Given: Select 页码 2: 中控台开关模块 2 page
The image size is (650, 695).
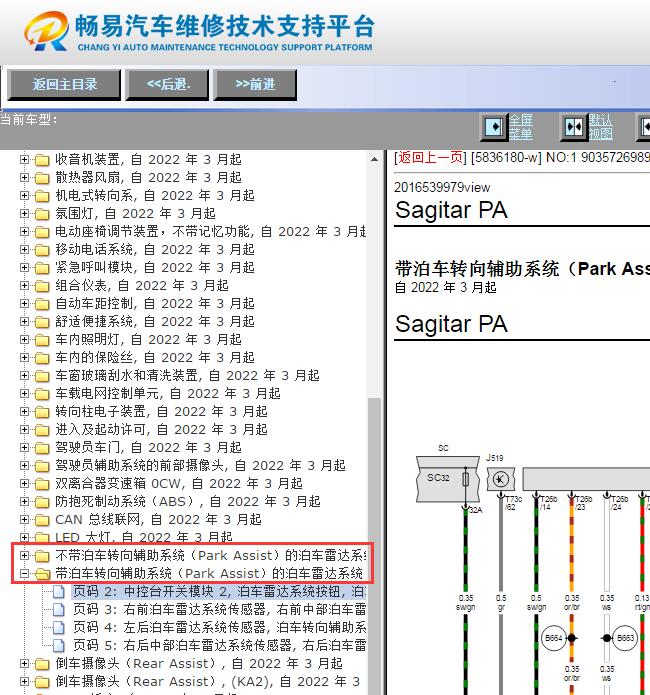Looking at the screenshot, I should [219, 591].
